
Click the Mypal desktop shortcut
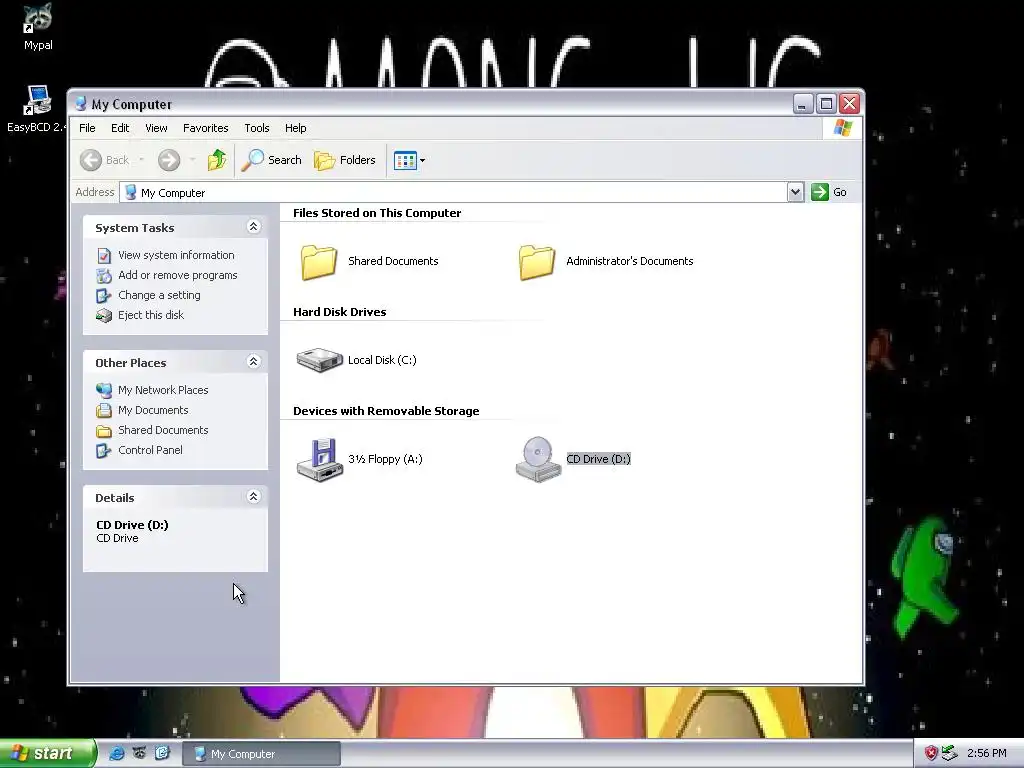tap(38, 27)
